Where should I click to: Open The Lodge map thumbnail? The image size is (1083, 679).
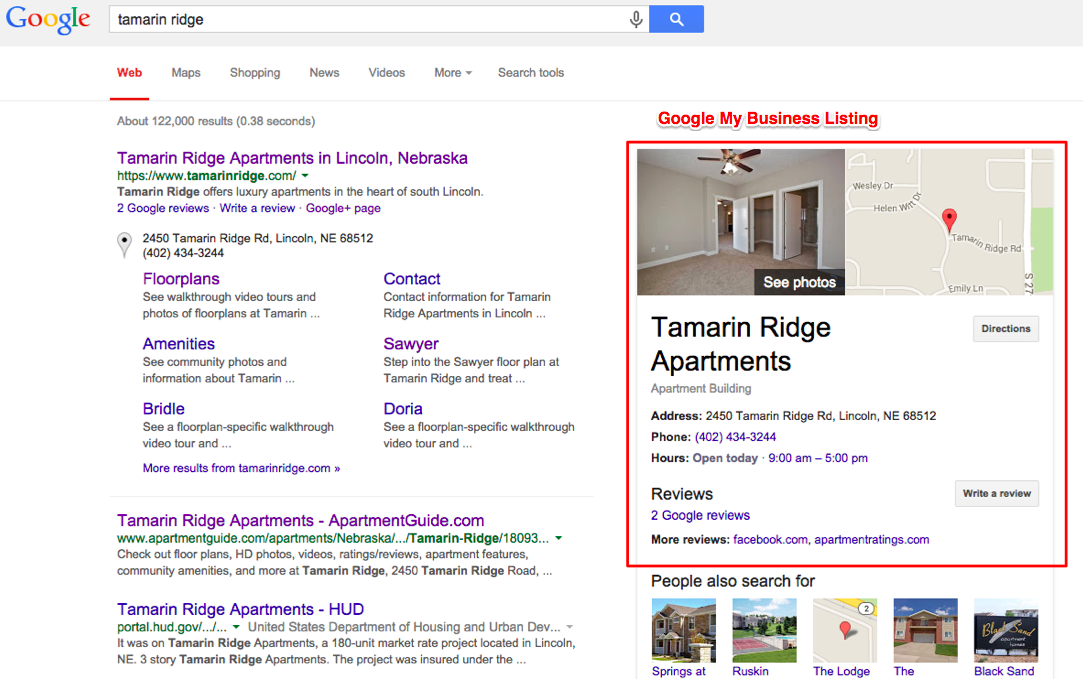pos(845,631)
